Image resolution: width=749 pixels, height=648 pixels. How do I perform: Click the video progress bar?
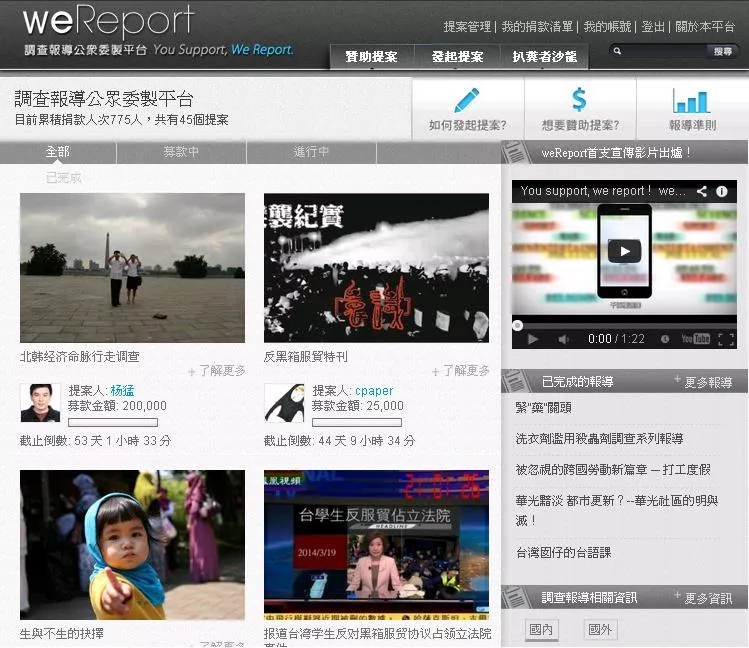click(624, 326)
